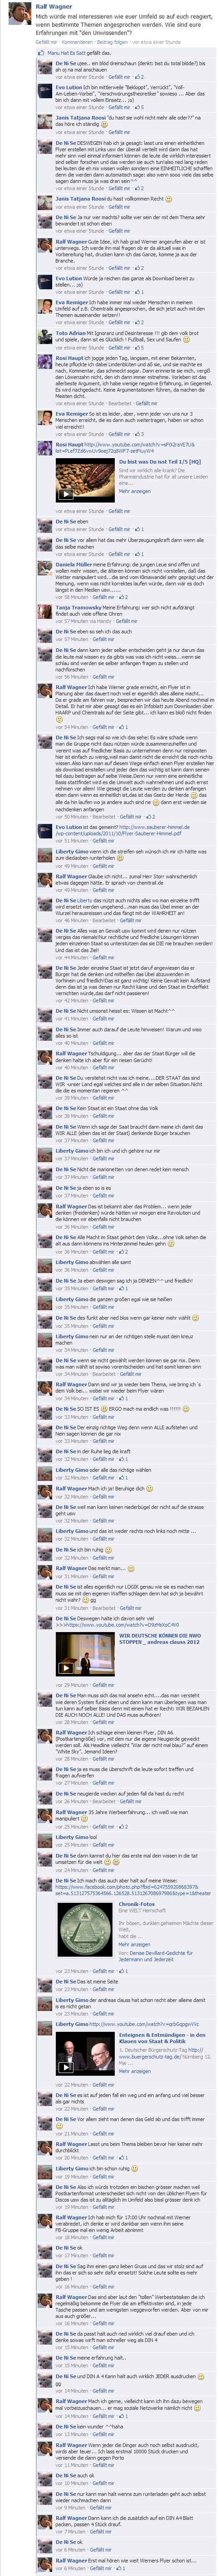Click Daniela Müller's comment avatar

coord(46,569)
